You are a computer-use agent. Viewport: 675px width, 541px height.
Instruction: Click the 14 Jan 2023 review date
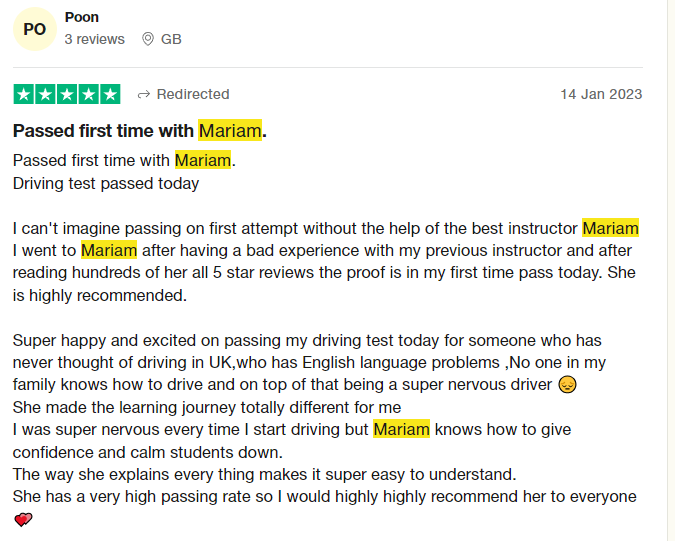pyautogui.click(x=601, y=94)
